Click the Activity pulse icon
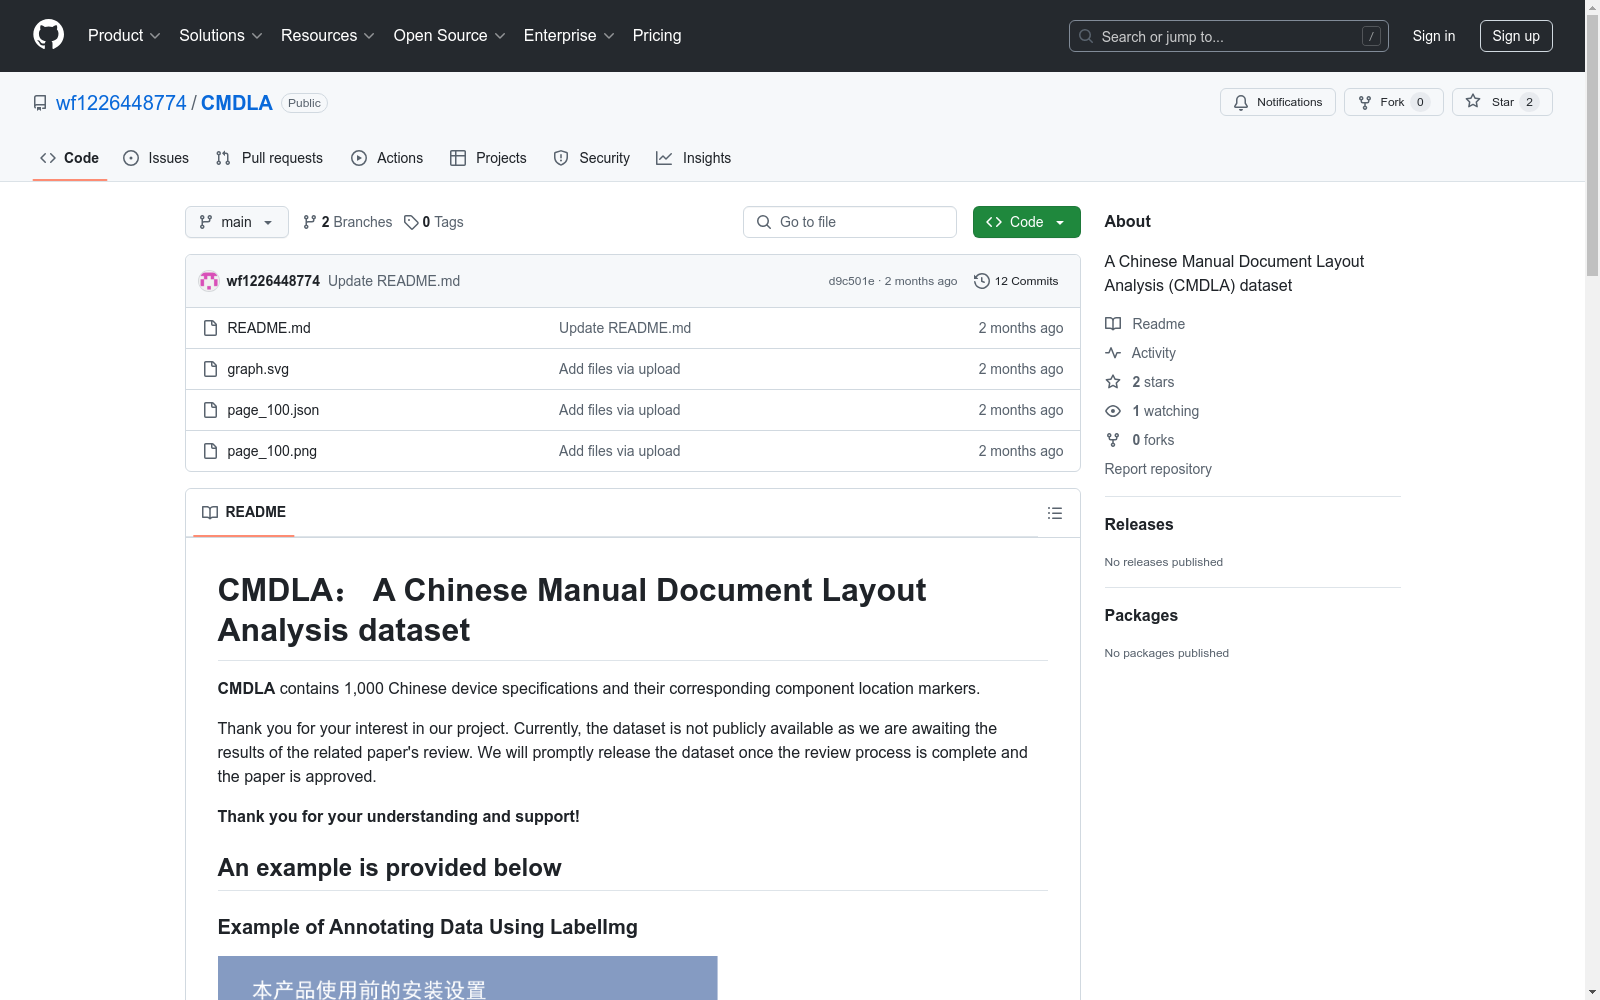This screenshot has width=1600, height=1000. [x=1113, y=353]
